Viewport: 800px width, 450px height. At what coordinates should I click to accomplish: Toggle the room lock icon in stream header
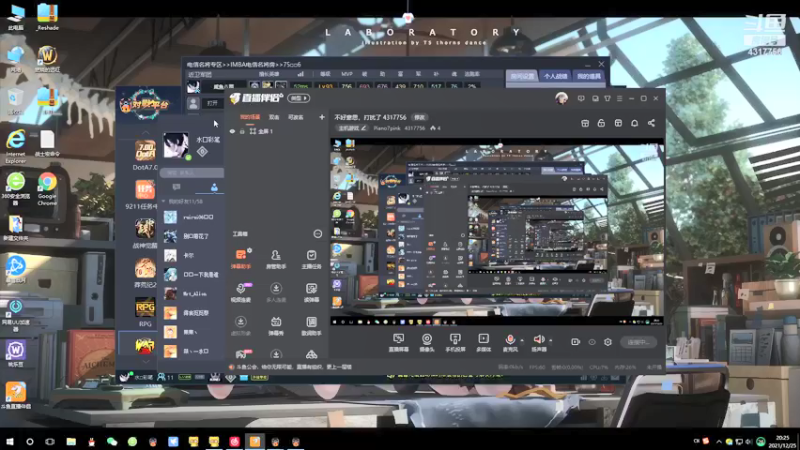[601, 123]
